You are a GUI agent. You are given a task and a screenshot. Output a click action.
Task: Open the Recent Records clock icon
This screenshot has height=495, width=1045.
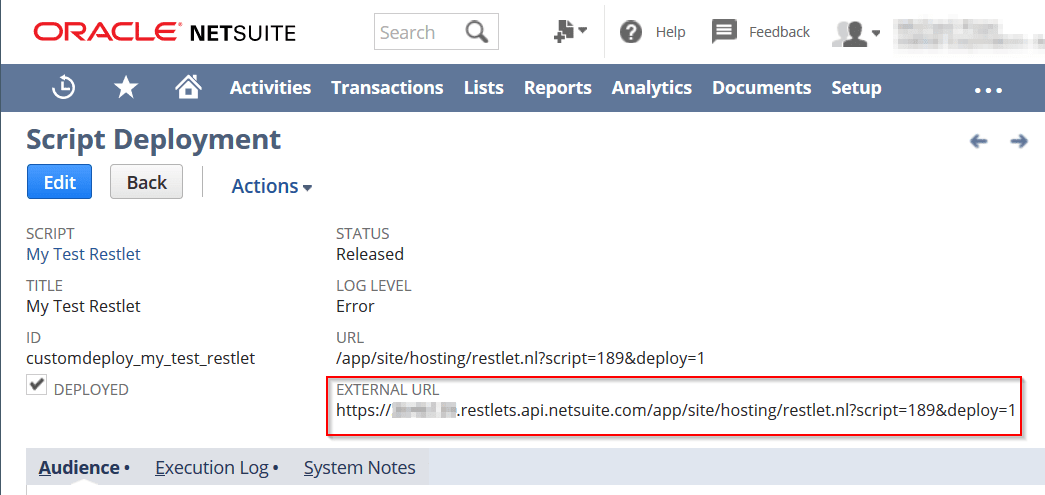pos(64,87)
